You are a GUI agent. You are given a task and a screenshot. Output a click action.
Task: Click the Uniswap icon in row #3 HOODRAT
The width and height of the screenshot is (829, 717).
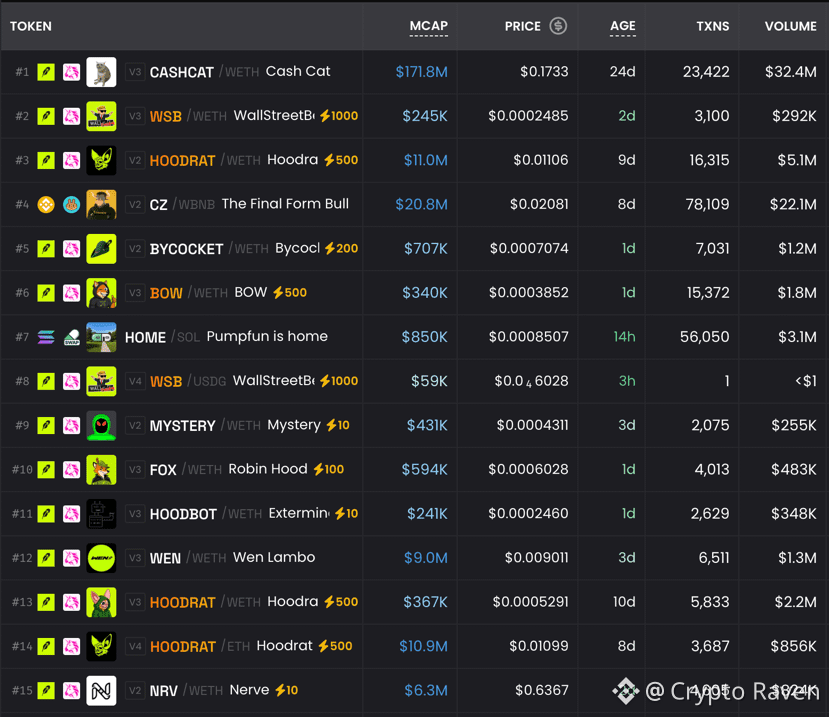point(71,160)
